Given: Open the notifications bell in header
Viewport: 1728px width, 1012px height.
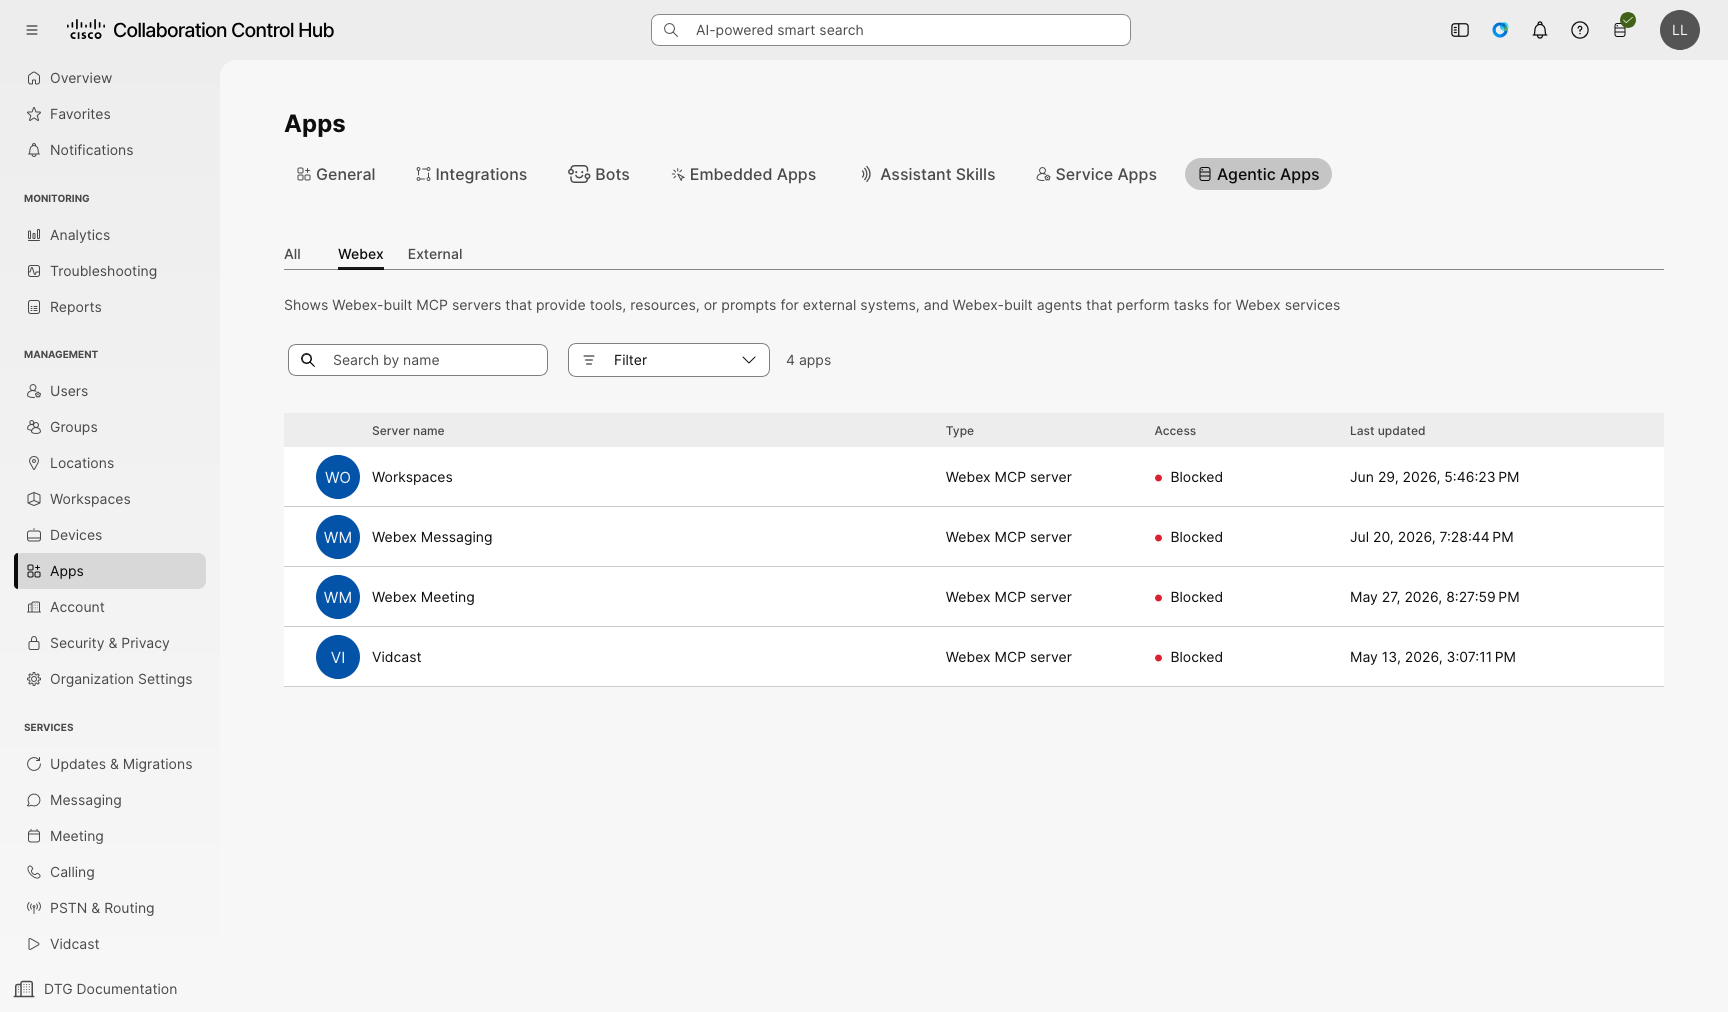Looking at the screenshot, I should tap(1540, 30).
